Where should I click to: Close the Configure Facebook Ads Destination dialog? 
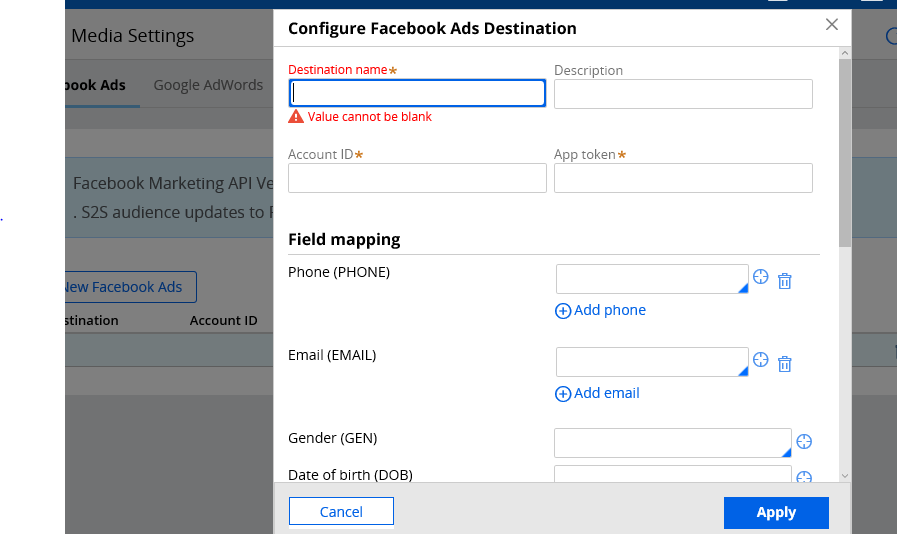pyautogui.click(x=832, y=25)
